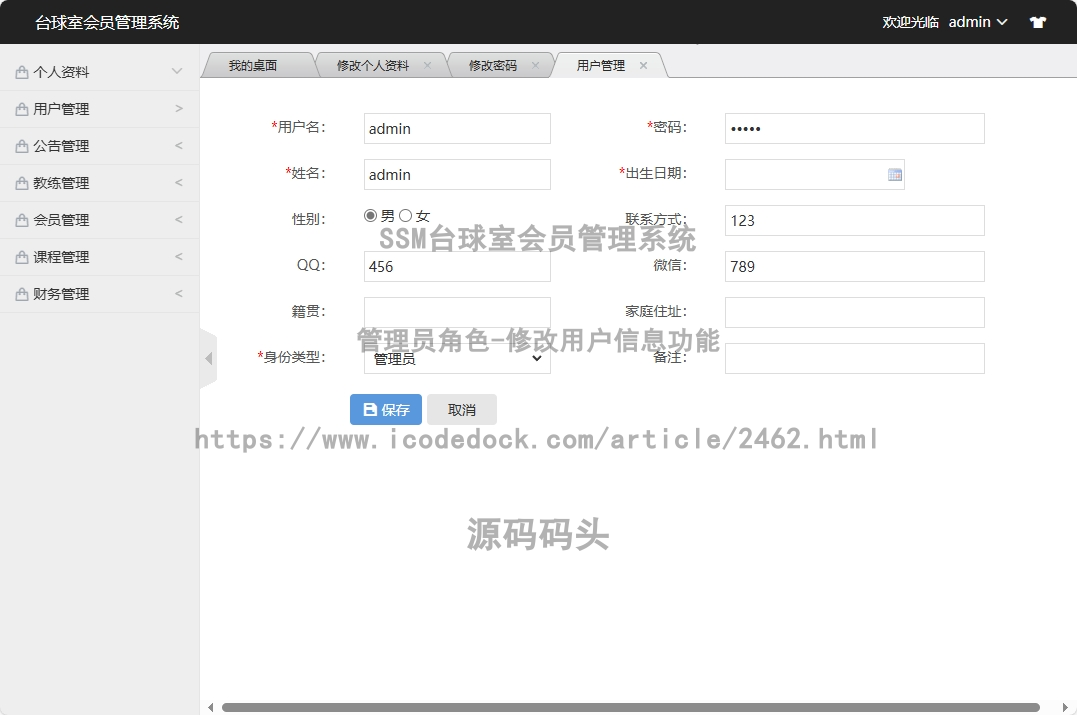
Task: Focus the QQ field containing 456
Action: point(457,266)
